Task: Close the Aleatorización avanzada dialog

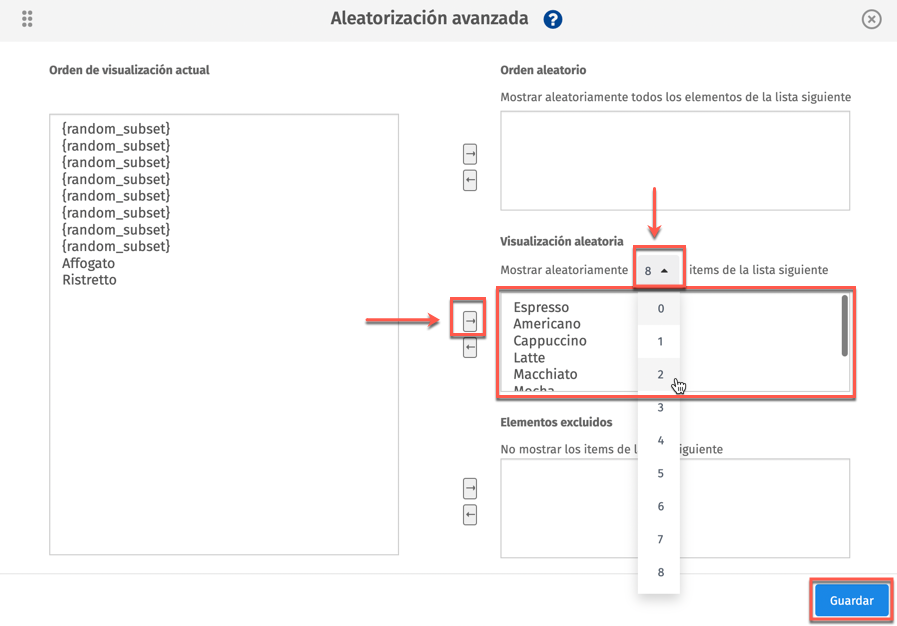Action: click(872, 19)
